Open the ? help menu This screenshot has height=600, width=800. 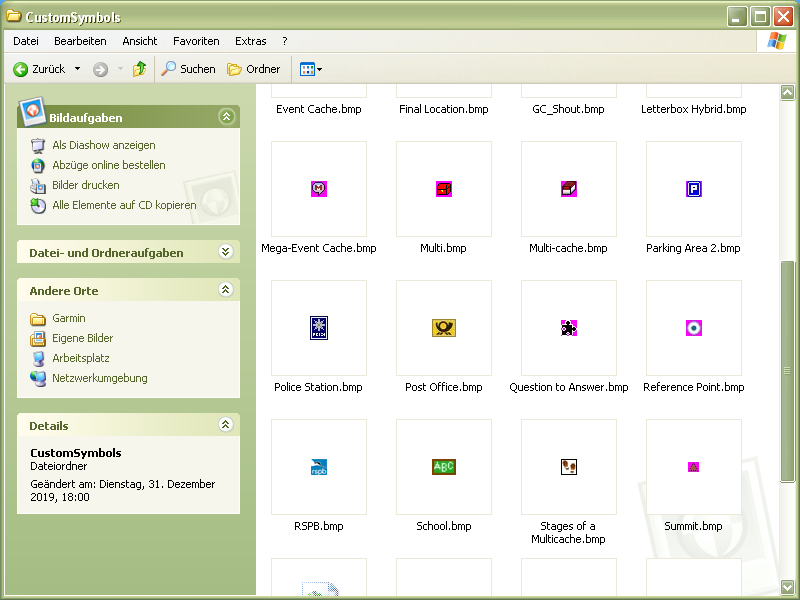pyautogui.click(x=285, y=41)
